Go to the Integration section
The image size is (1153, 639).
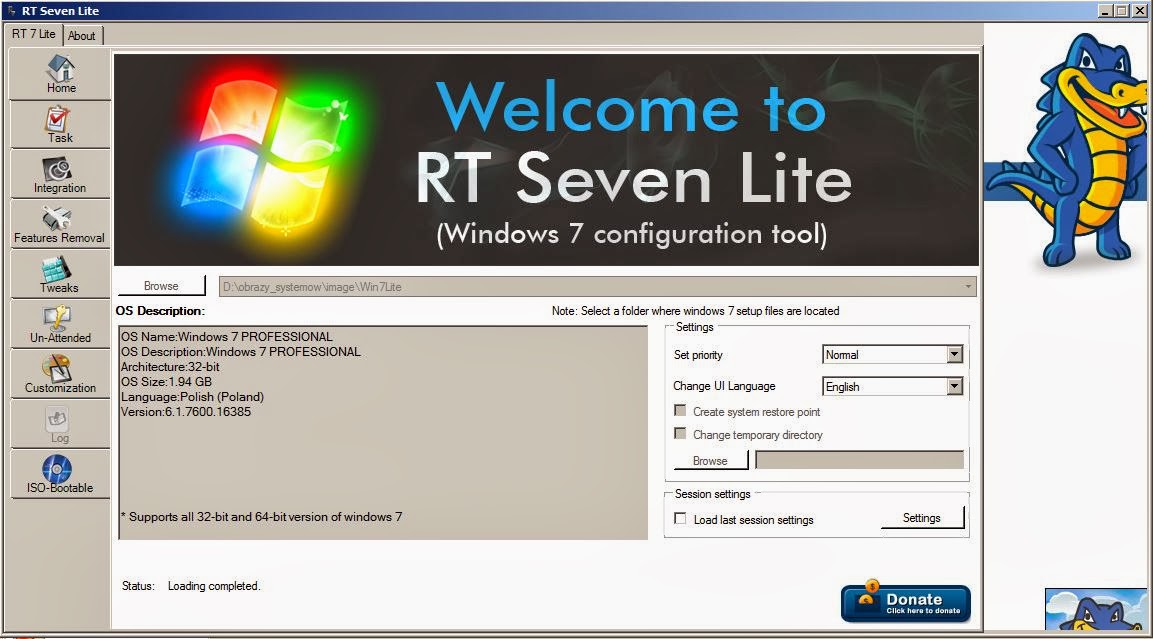(60, 174)
